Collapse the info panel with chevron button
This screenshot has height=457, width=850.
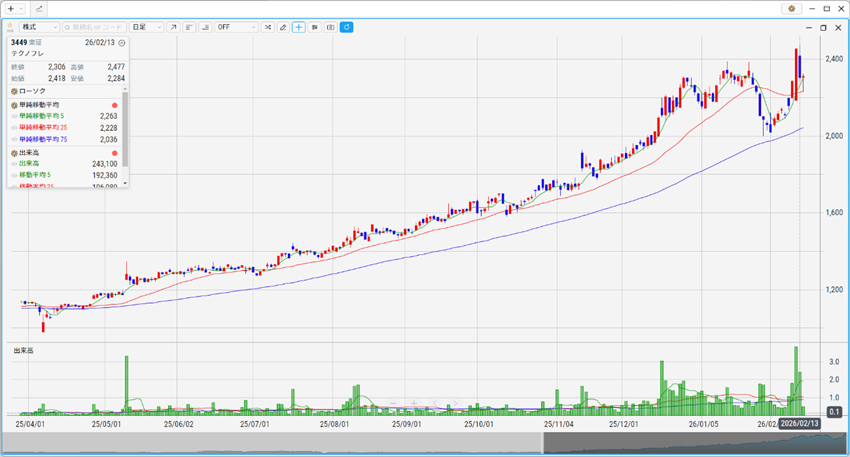(x=121, y=43)
